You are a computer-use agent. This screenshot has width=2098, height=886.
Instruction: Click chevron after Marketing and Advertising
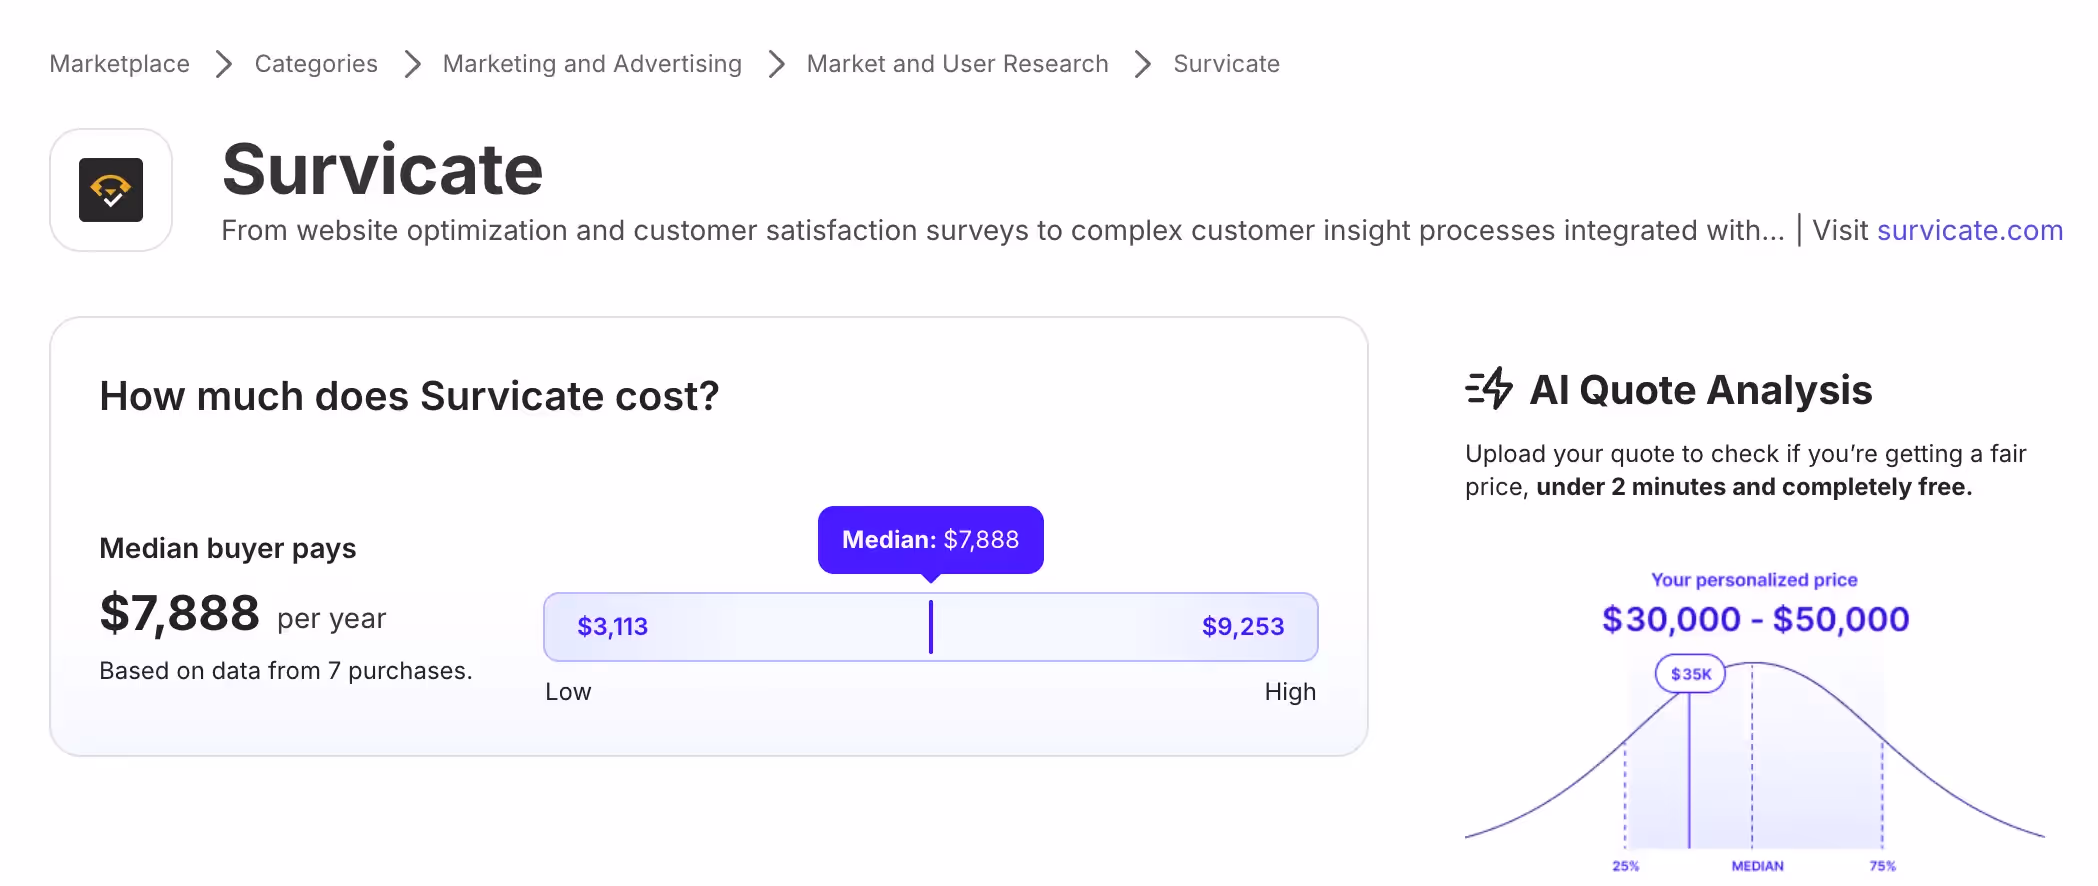pos(776,64)
